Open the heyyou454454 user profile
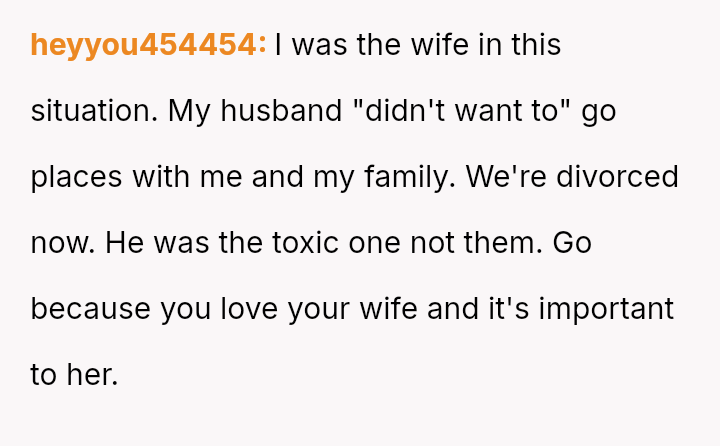Image resolution: width=720 pixels, height=446 pixels. (x=146, y=45)
